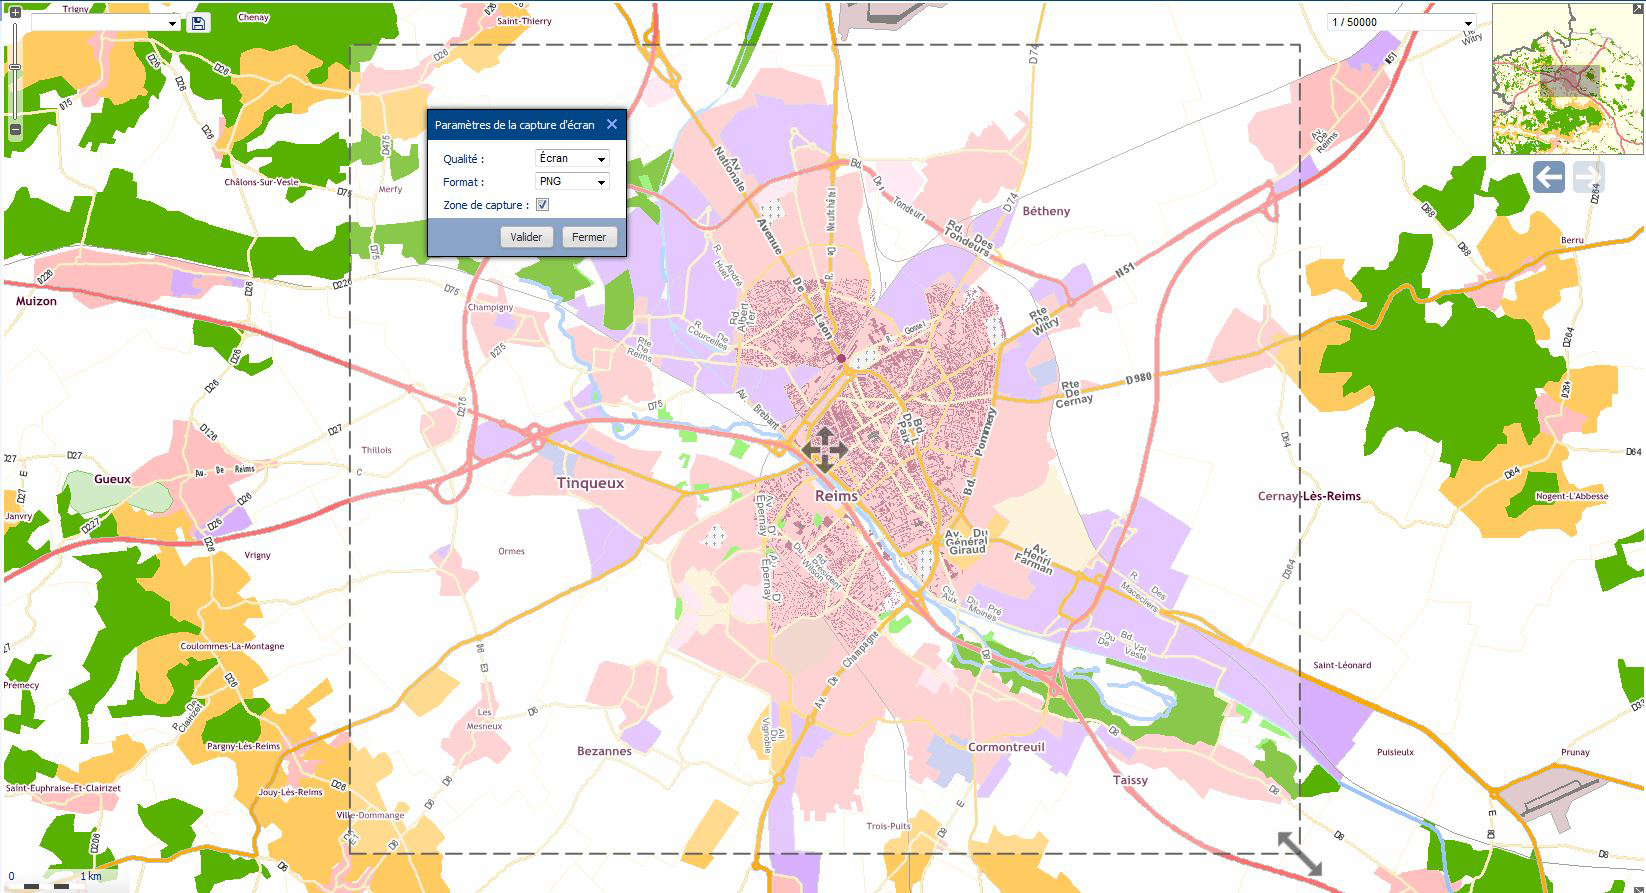Go to the next map view arrow
The width and height of the screenshot is (1646, 893).
(1589, 178)
